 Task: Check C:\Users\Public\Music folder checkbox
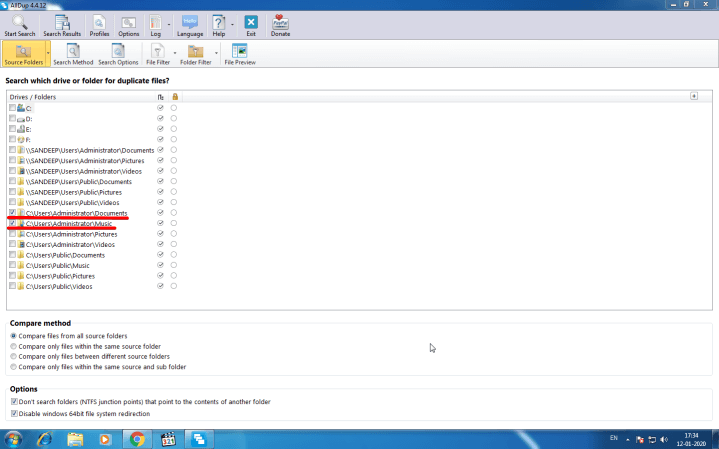click(12, 265)
